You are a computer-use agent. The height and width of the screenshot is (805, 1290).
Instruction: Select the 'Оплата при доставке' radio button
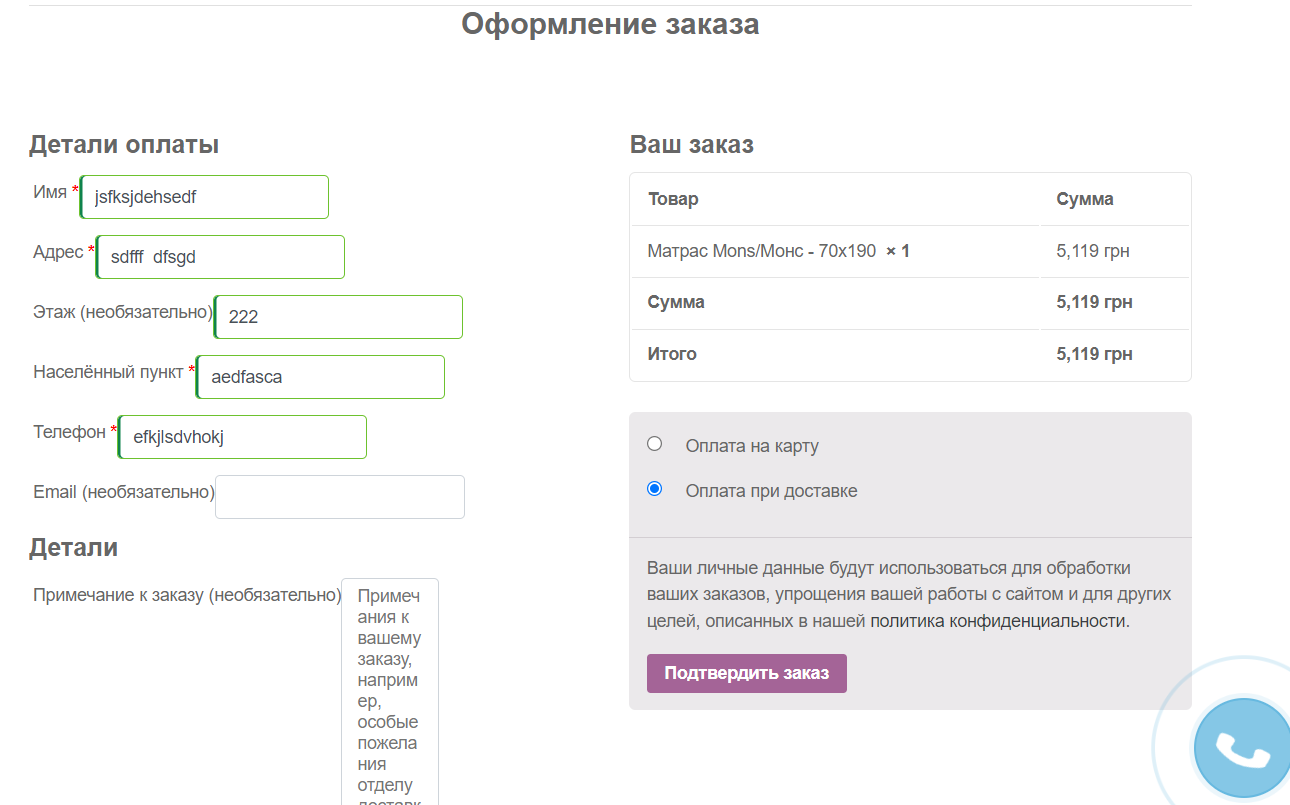pos(655,489)
